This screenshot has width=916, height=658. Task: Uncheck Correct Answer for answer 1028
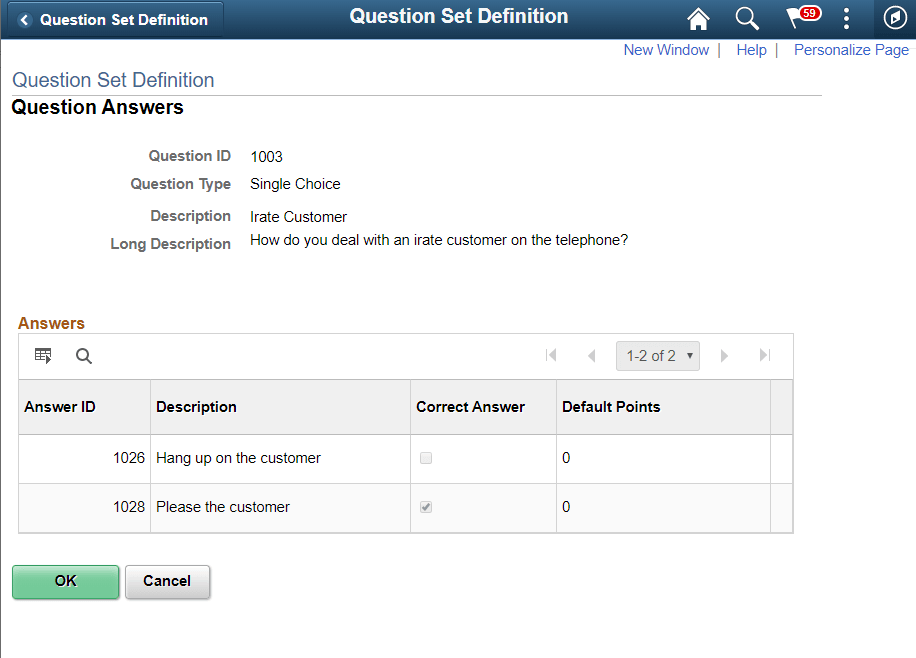pyautogui.click(x=426, y=506)
